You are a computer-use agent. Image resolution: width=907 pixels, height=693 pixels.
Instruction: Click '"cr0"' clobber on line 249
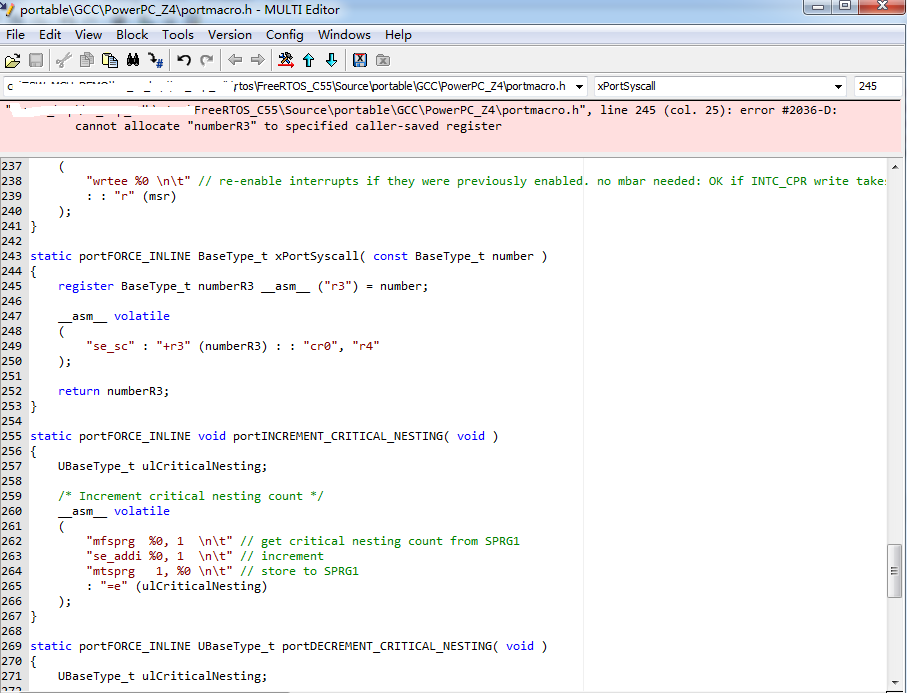tap(320, 346)
